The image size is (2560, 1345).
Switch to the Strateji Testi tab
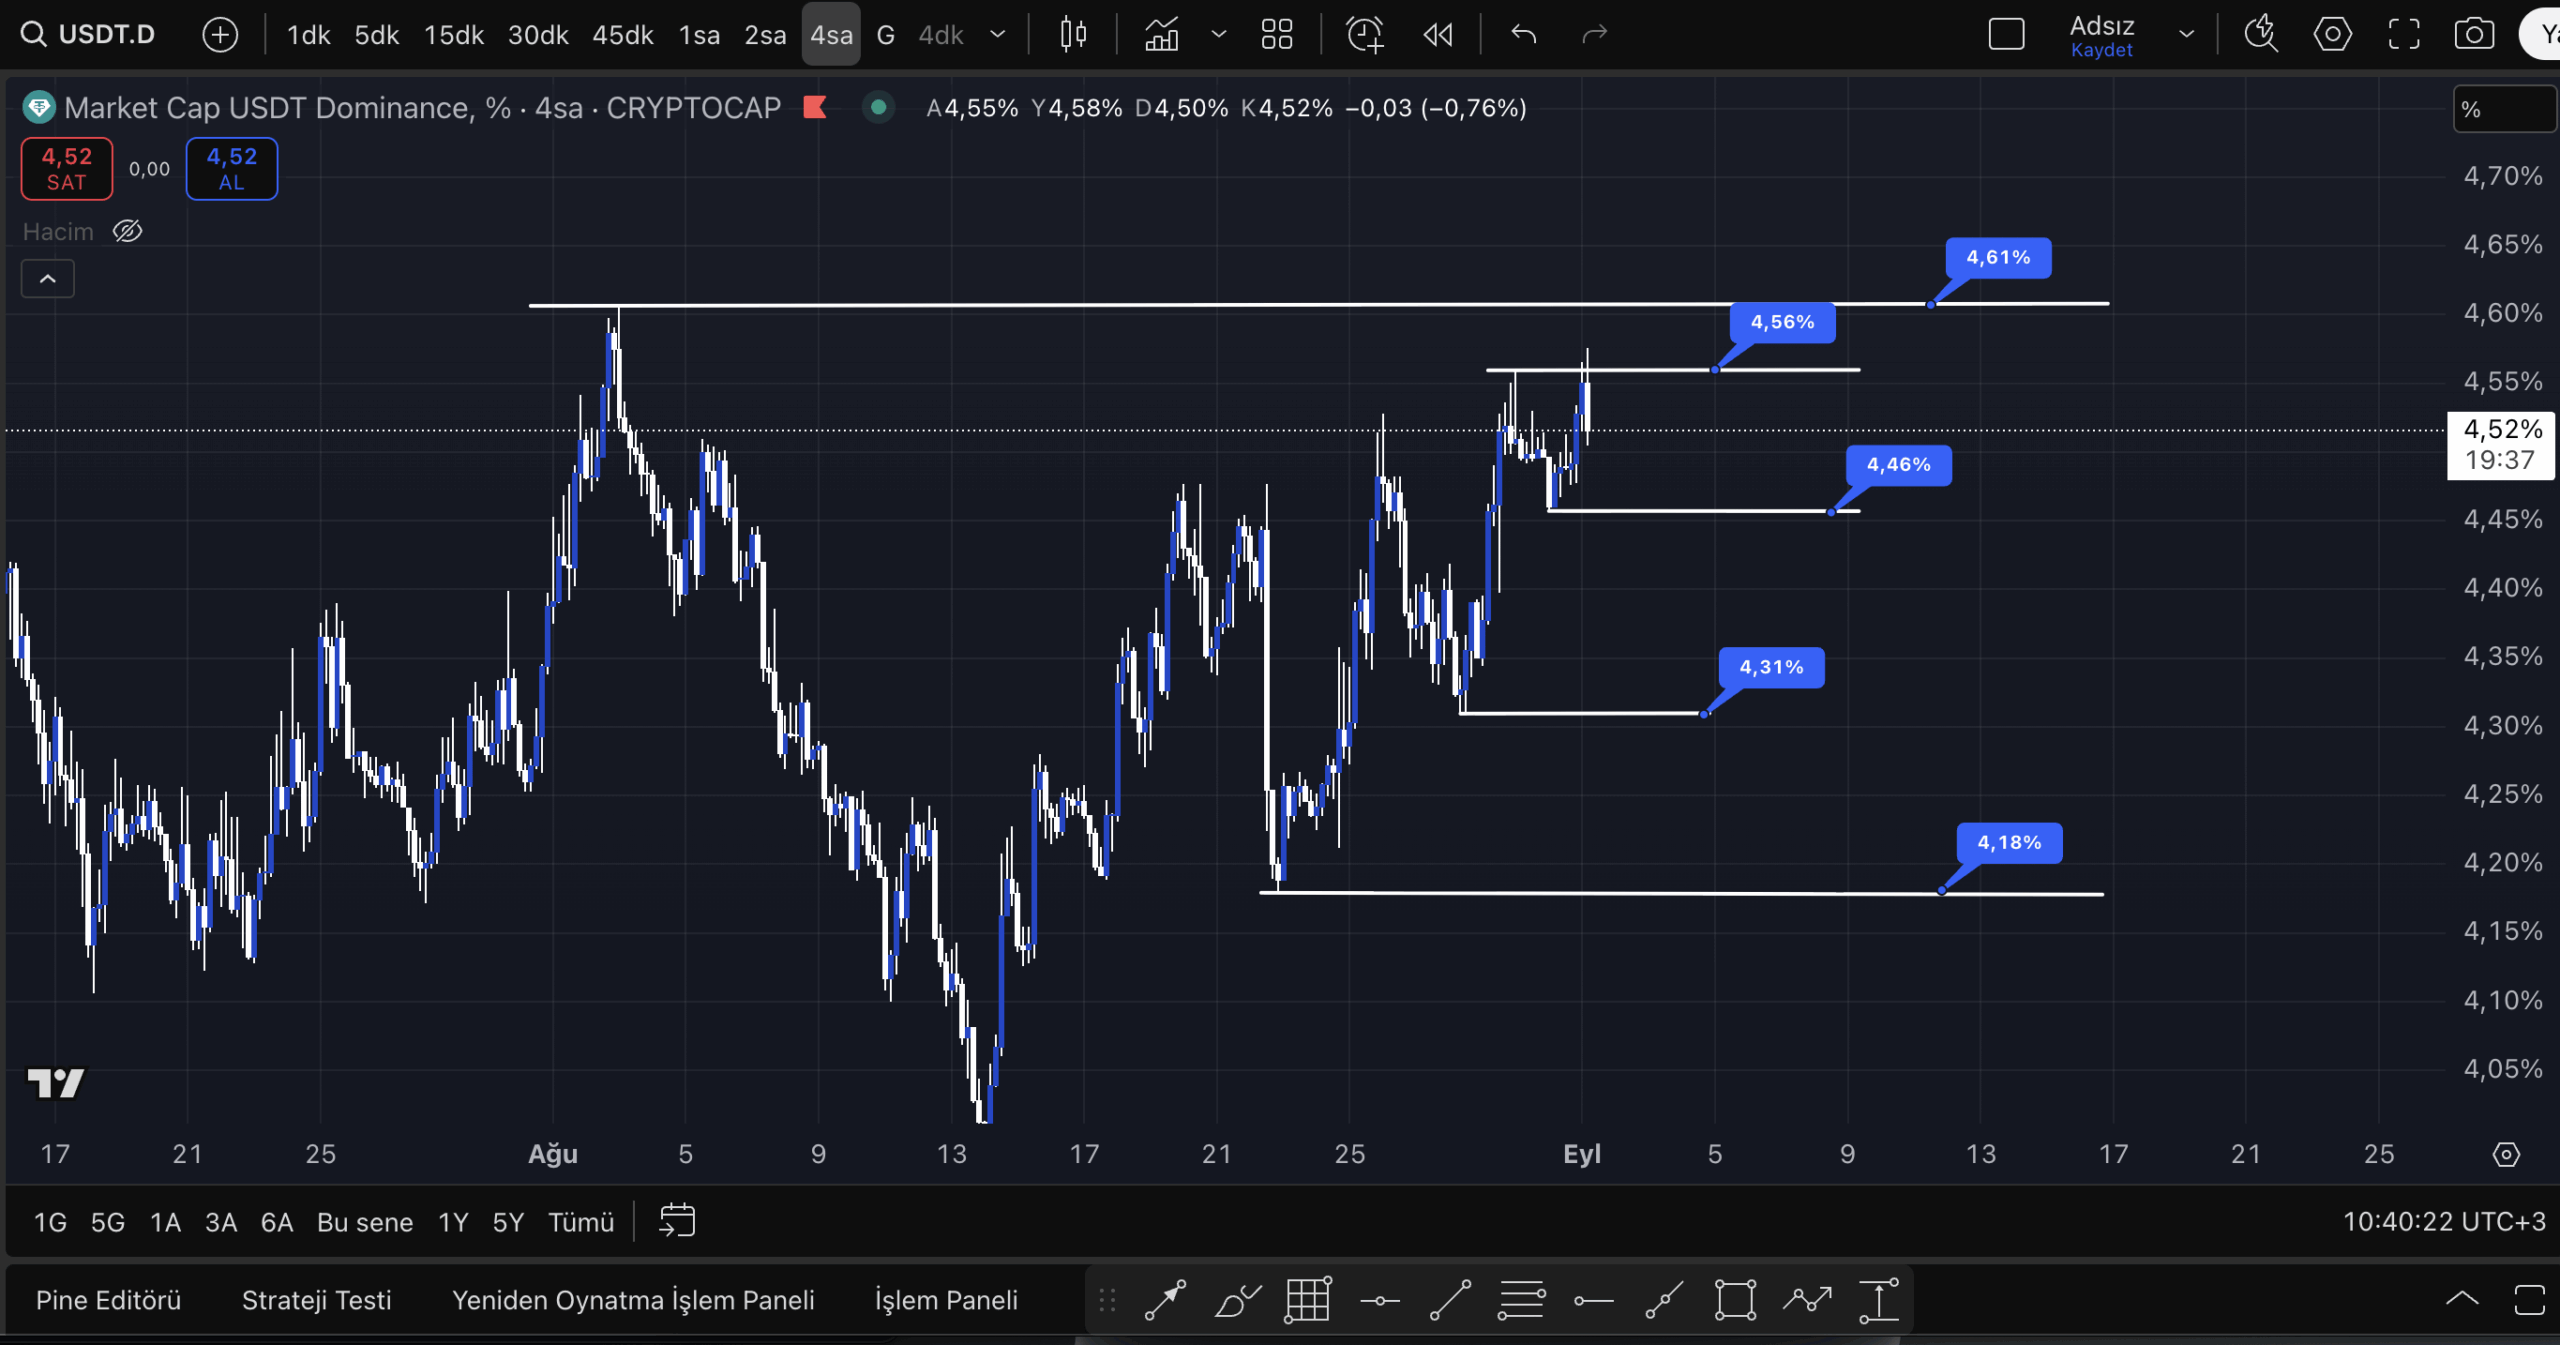pos(317,1300)
